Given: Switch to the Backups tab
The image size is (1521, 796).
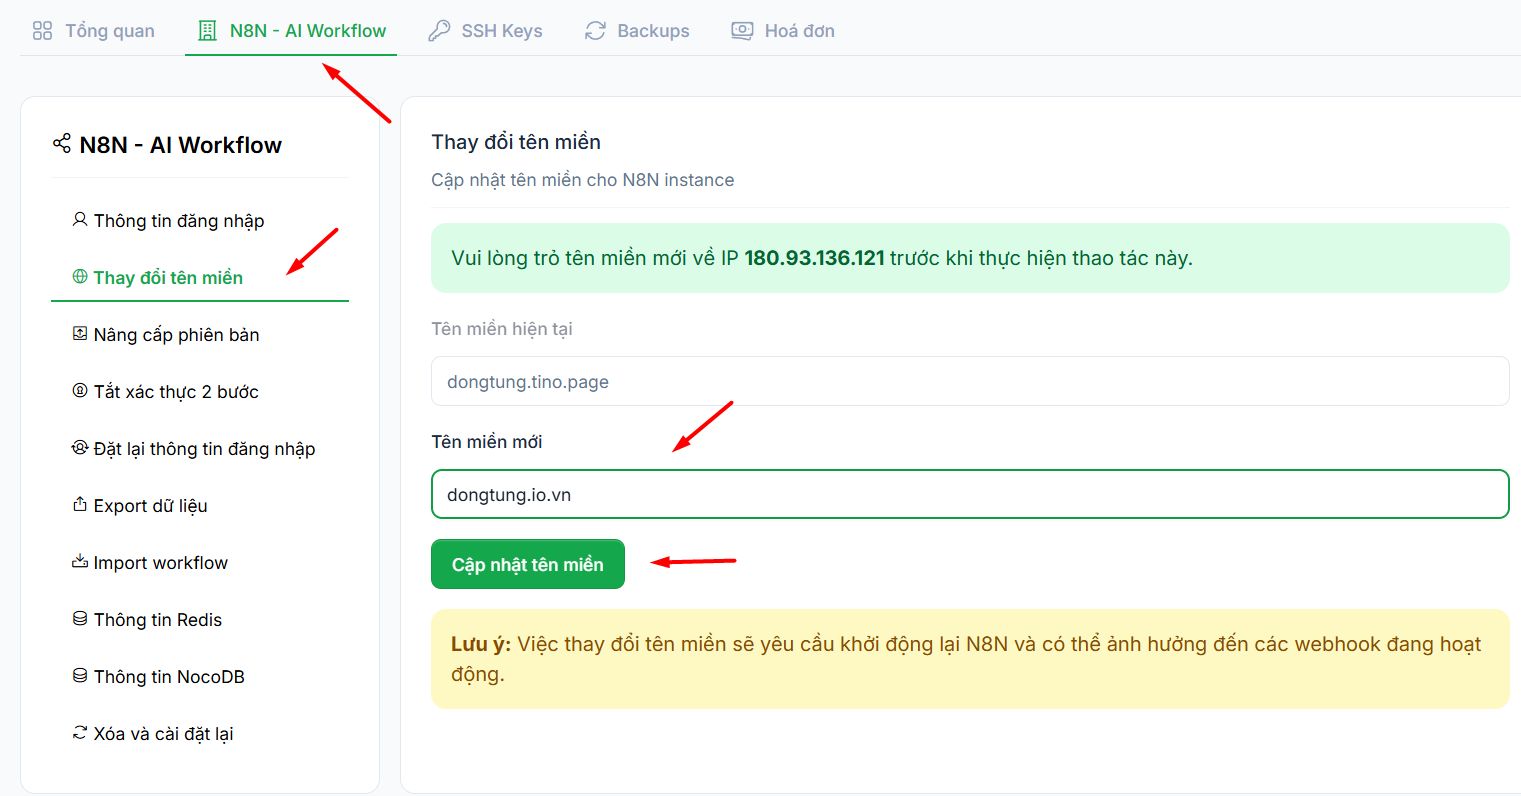Looking at the screenshot, I should [652, 31].
